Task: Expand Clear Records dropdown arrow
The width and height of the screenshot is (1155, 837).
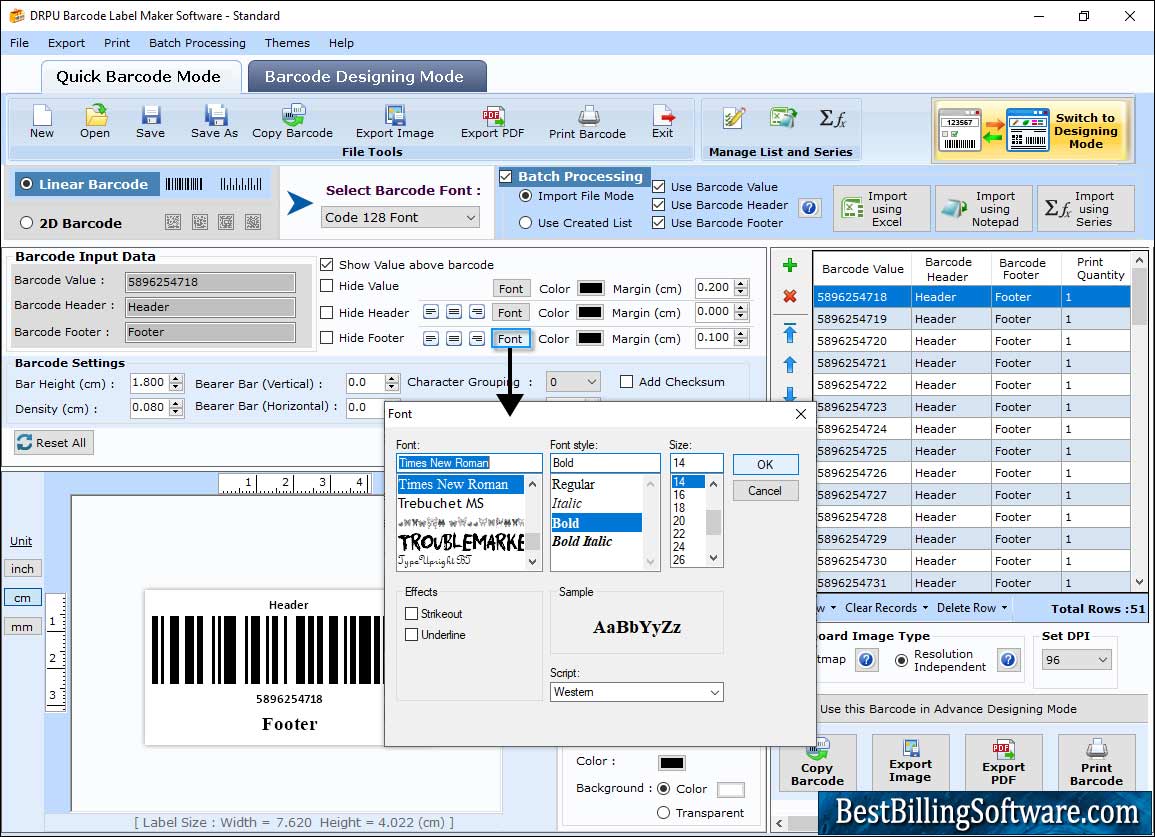Action: (924, 609)
